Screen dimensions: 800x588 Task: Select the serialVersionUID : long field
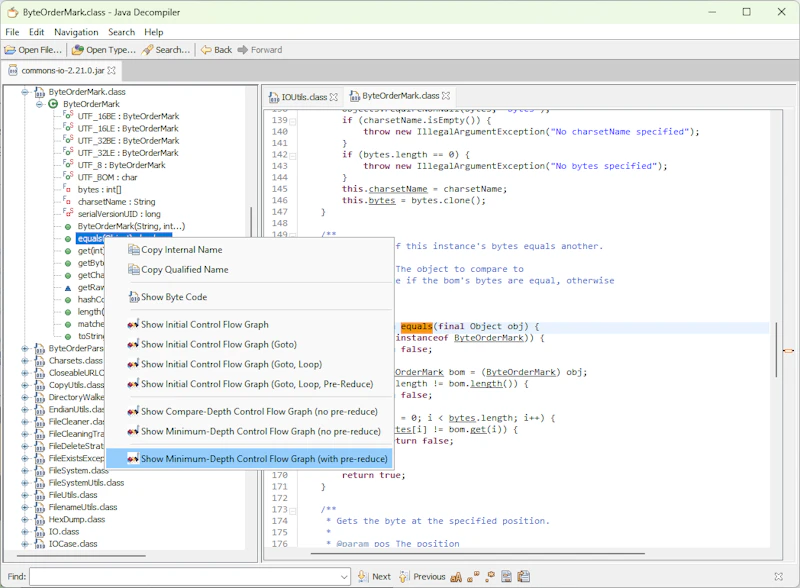pos(119,214)
